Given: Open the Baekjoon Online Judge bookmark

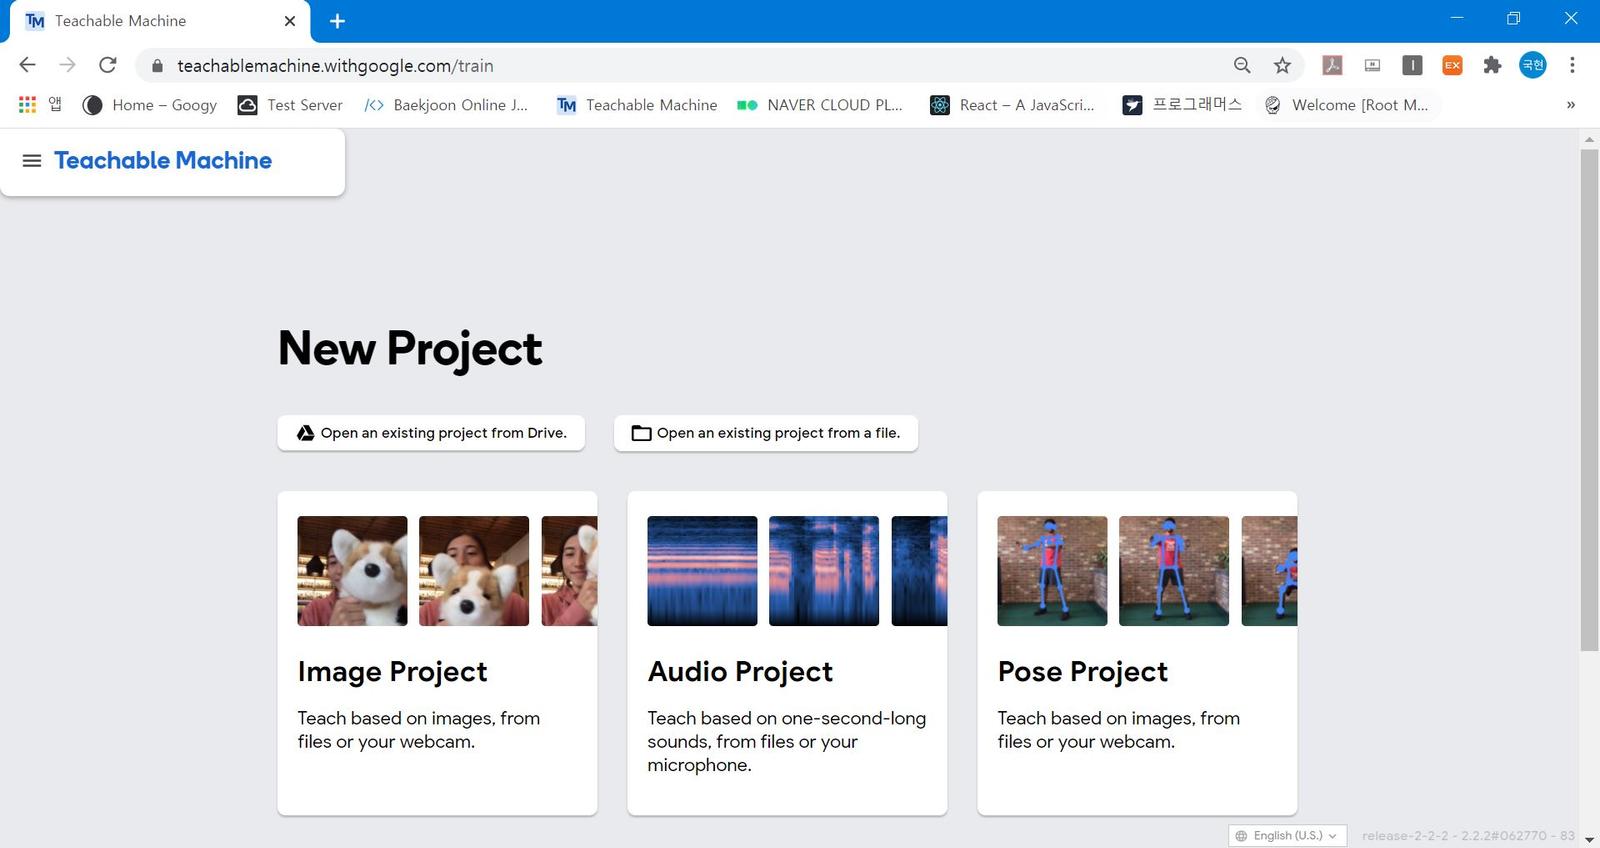Looking at the screenshot, I should (446, 105).
